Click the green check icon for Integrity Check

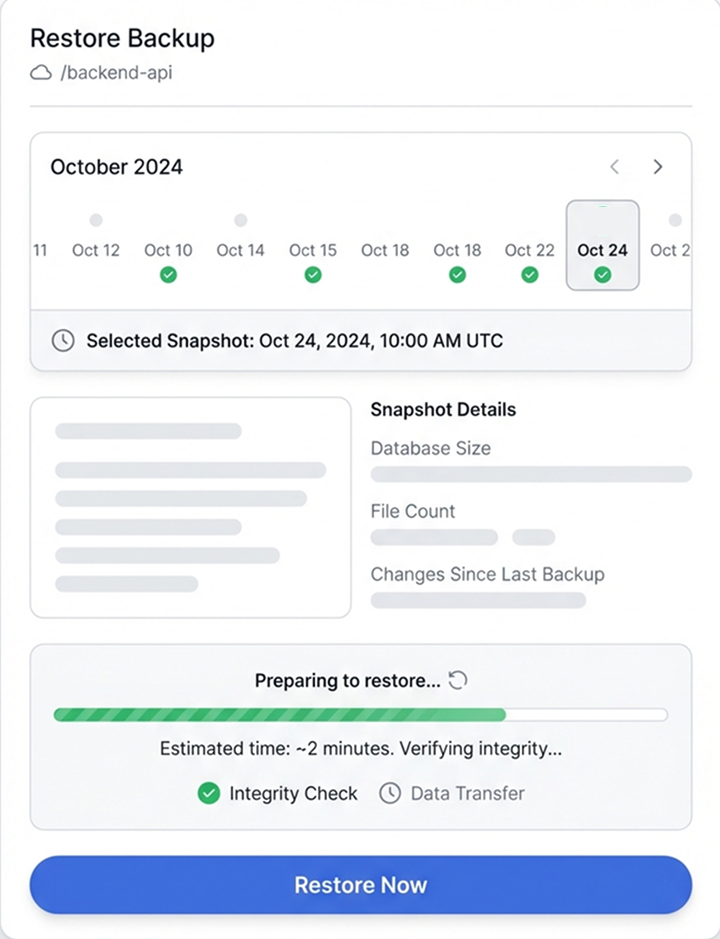(x=209, y=793)
